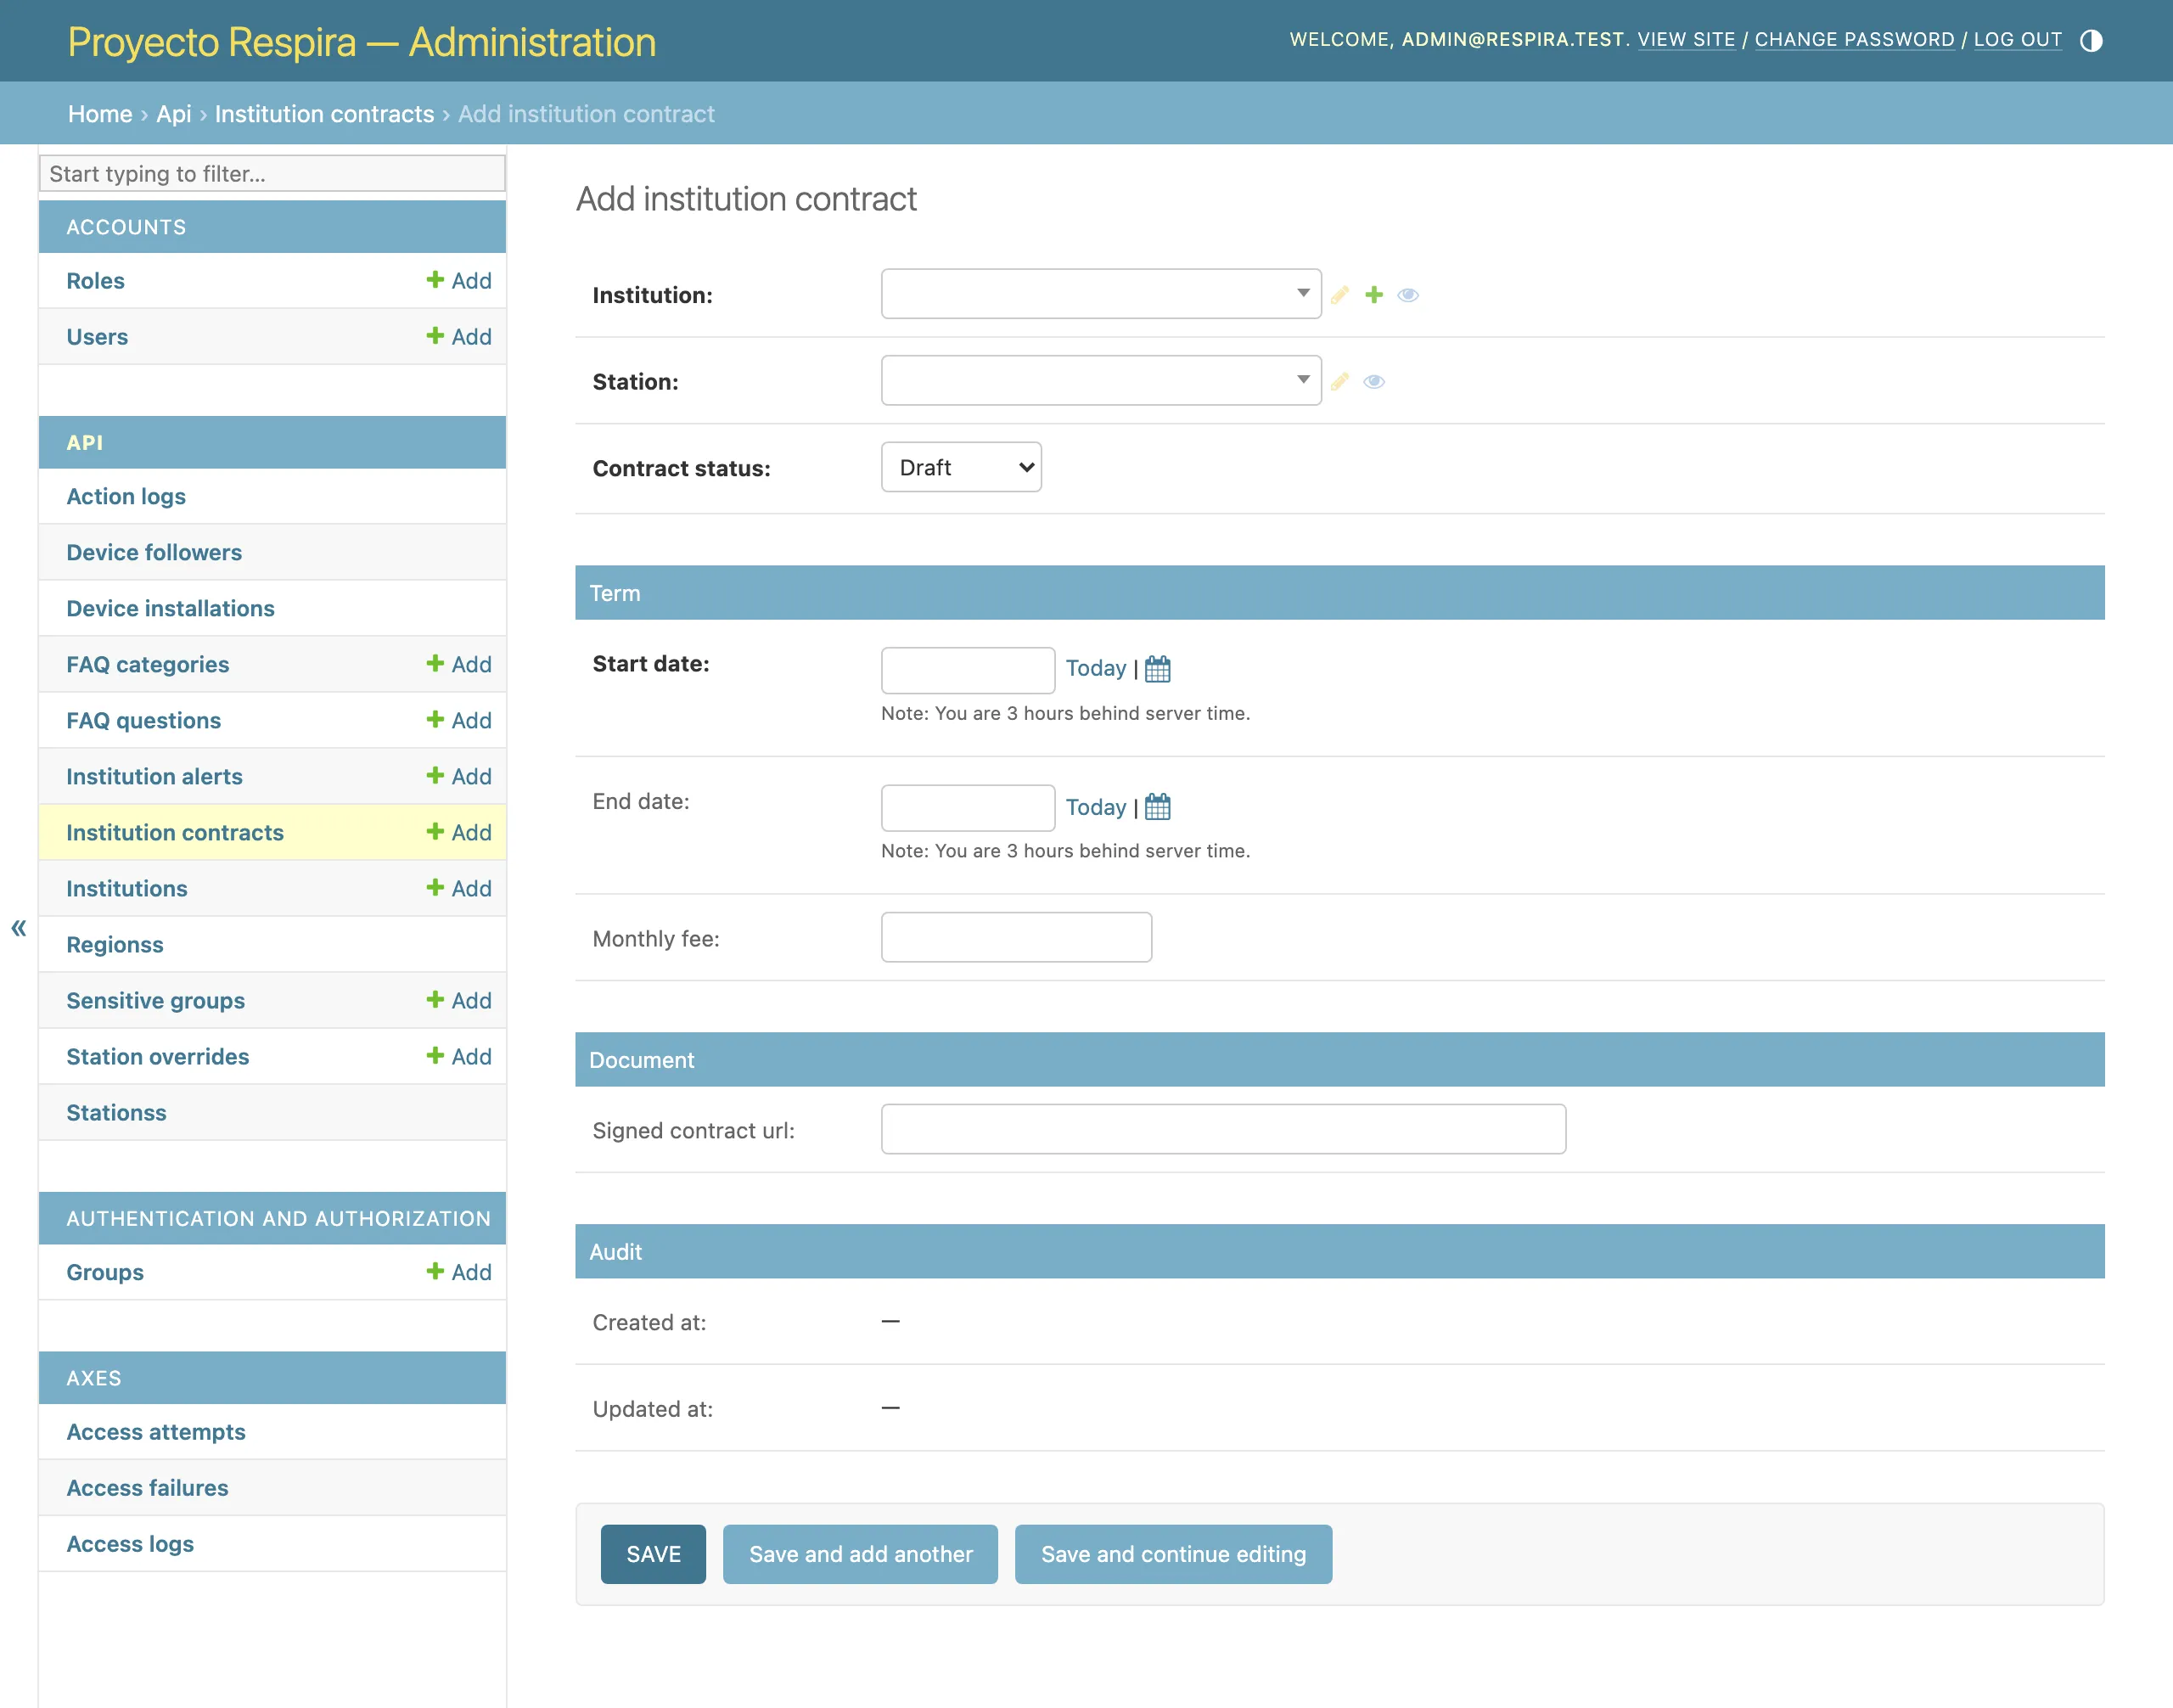This screenshot has height=1708, width=2173.
Task: Click the ACCOUNTS section header
Action: 126,227
